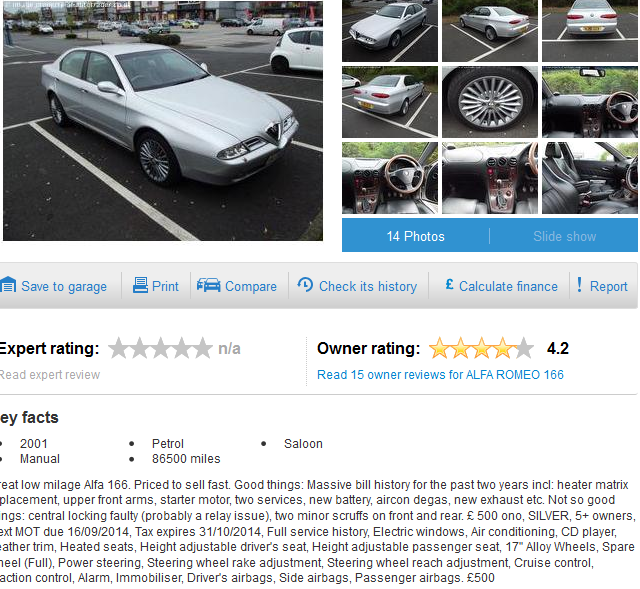Click the clock history icon
Image resolution: width=640 pixels, height=589 pixels.
click(305, 284)
